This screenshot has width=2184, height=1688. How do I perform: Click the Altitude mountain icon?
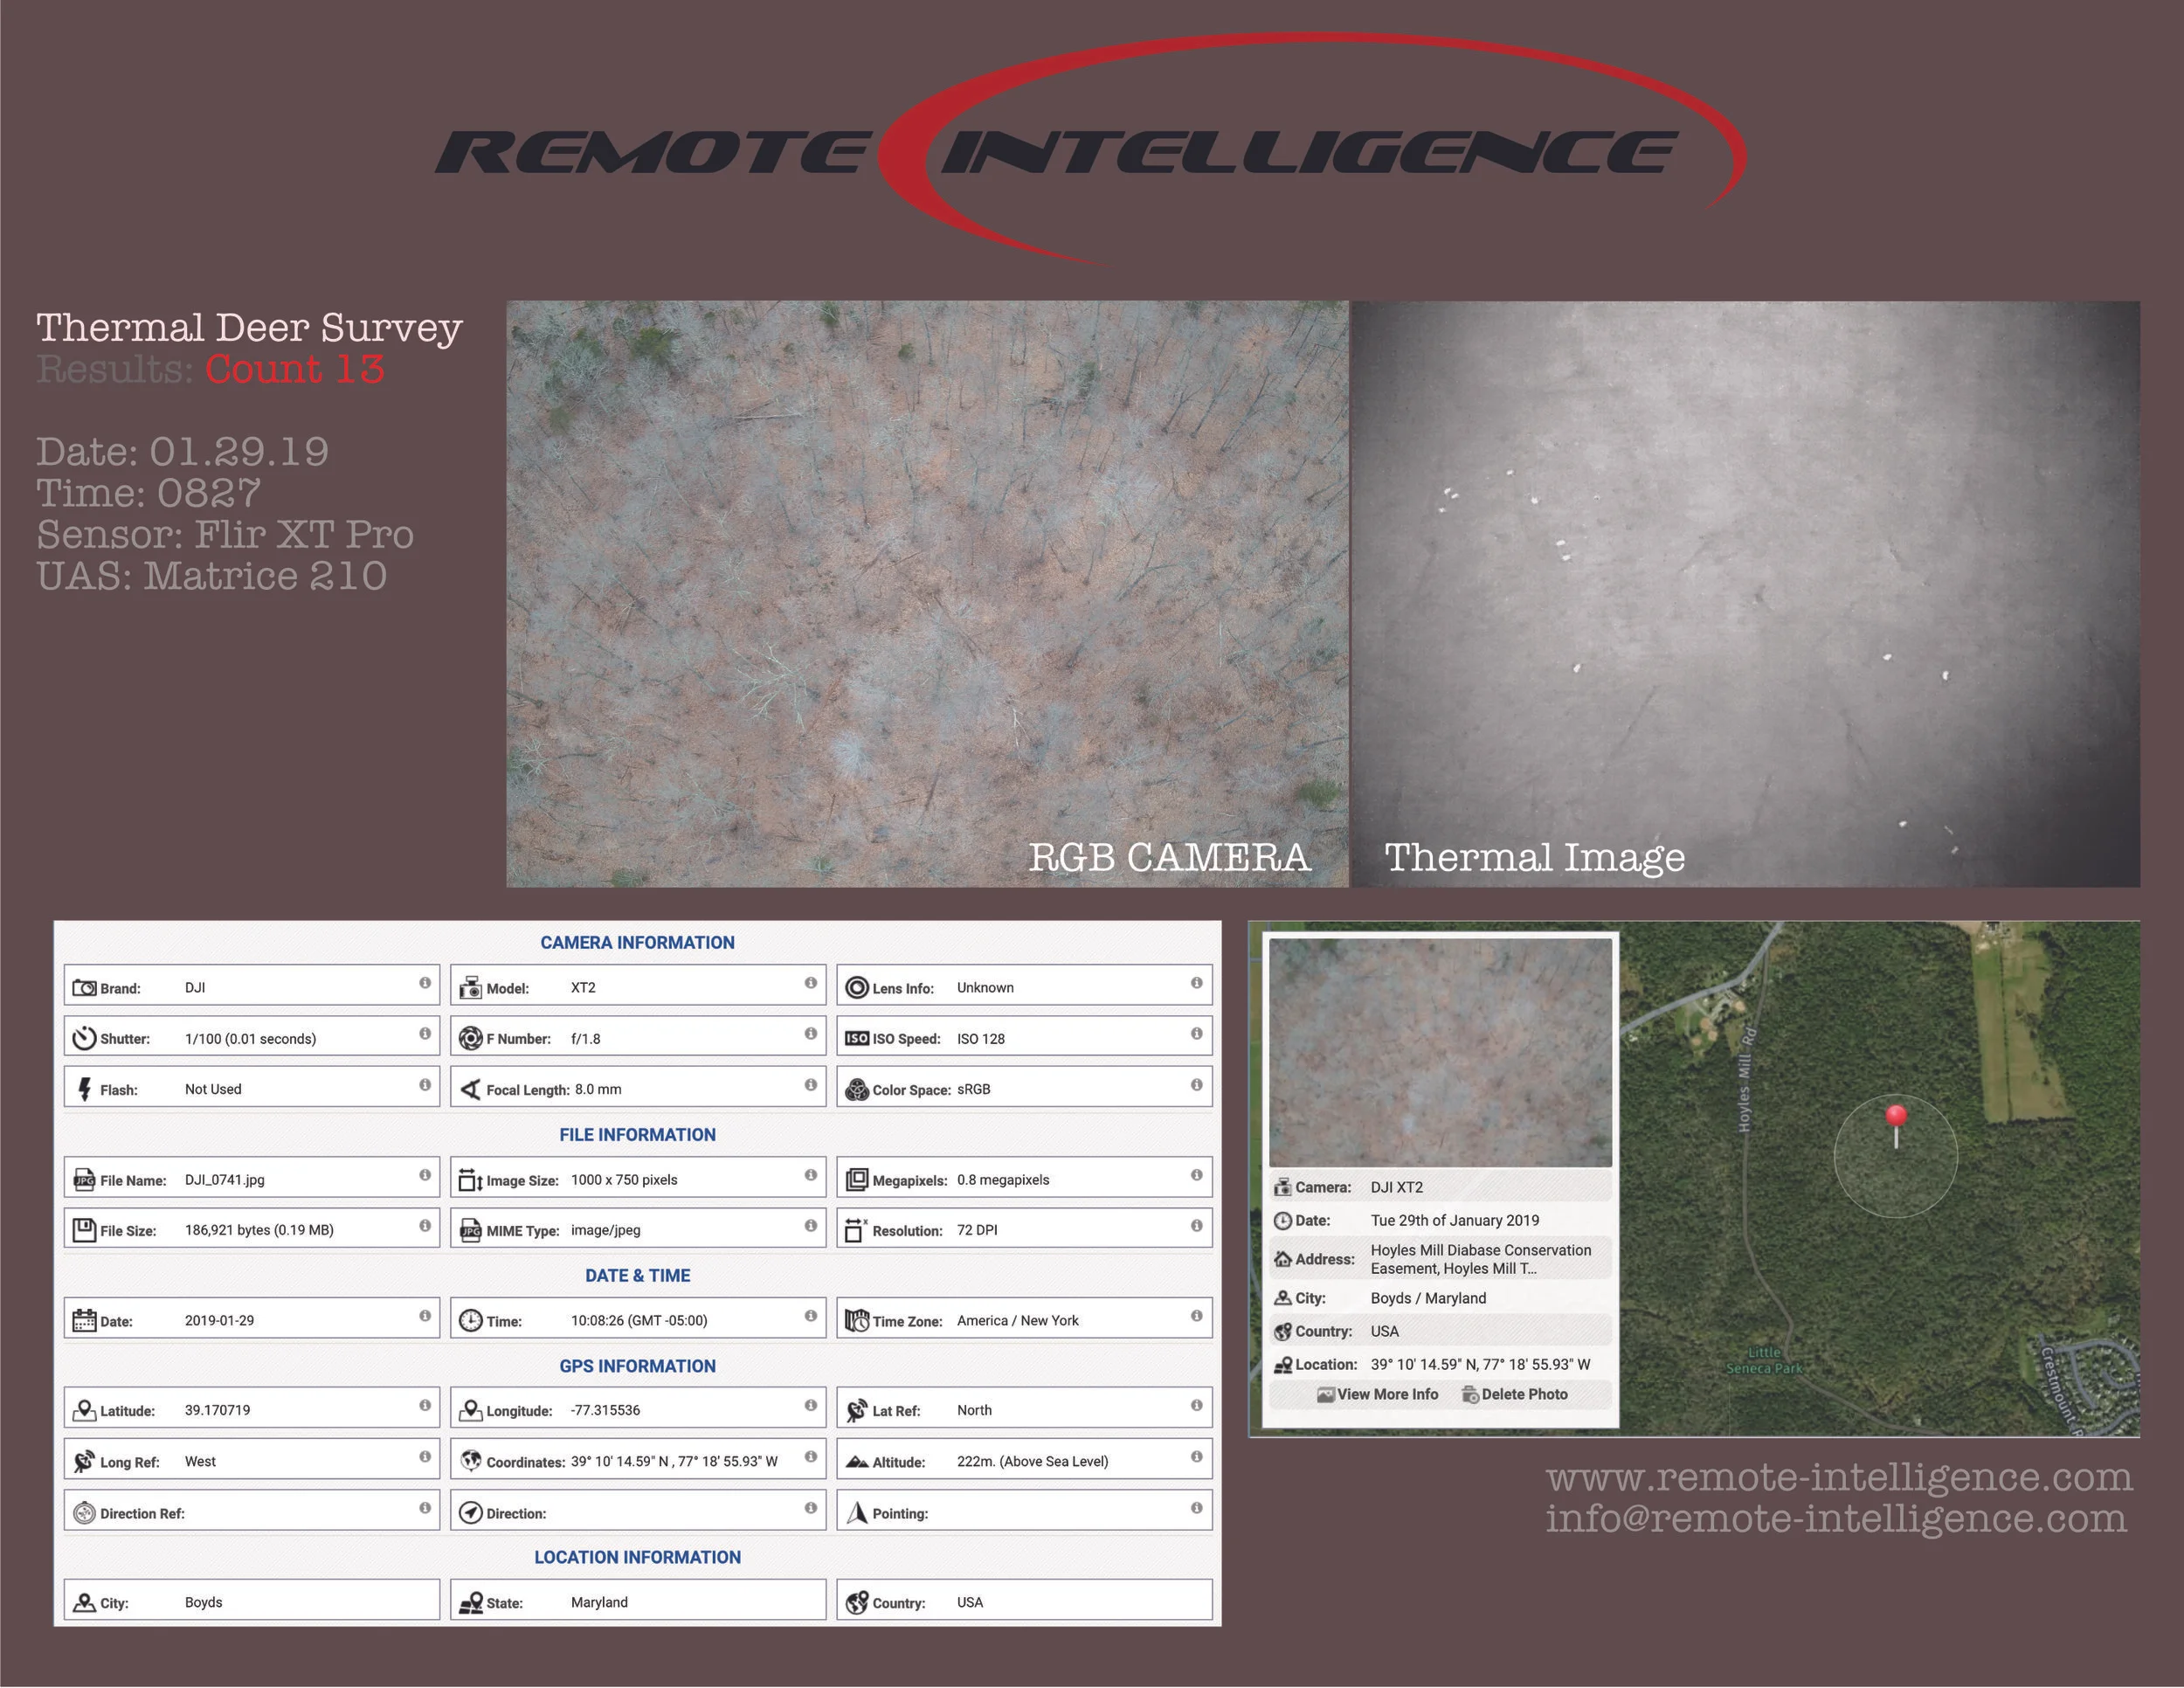(x=857, y=1462)
